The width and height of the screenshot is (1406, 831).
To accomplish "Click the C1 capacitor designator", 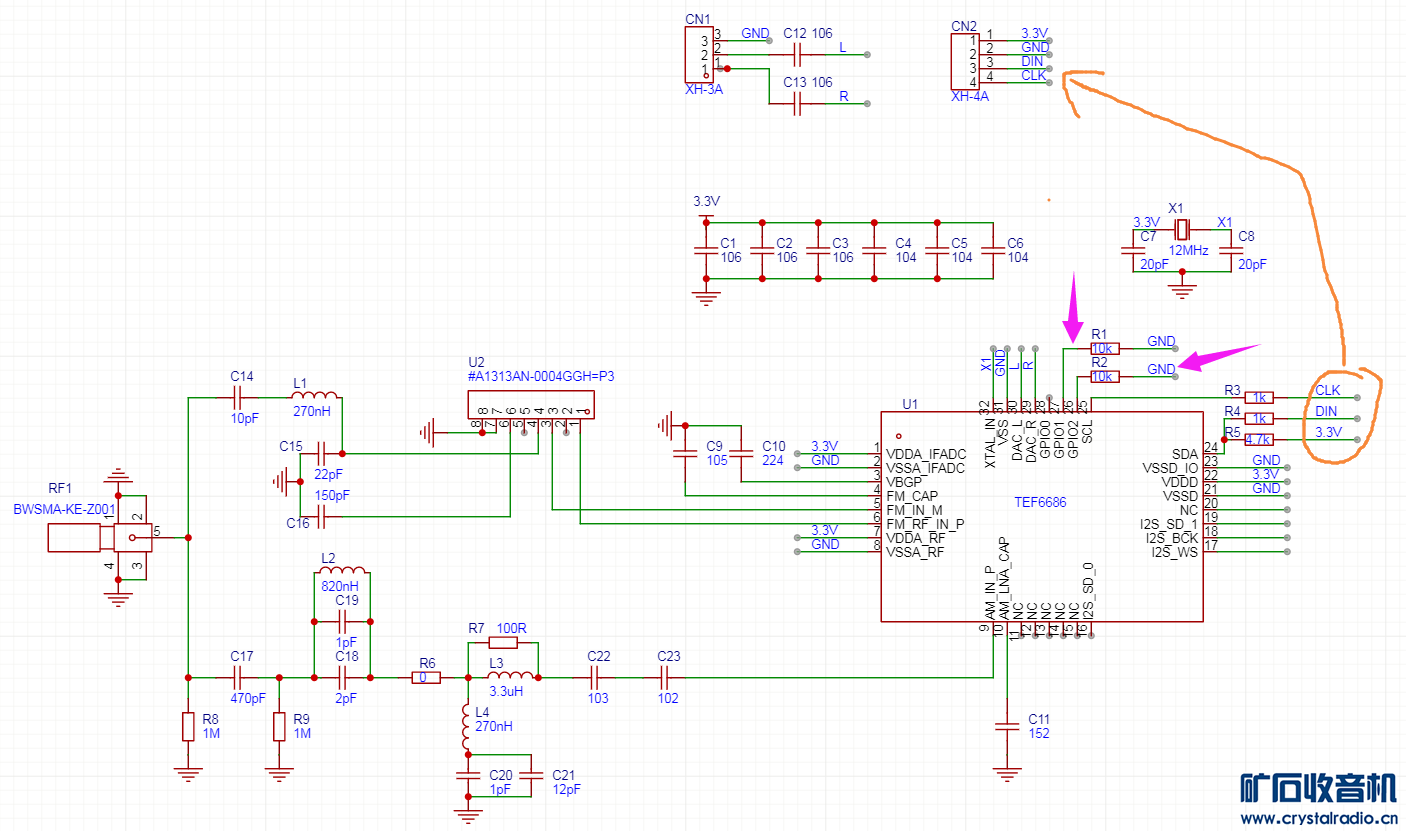I will (x=728, y=243).
